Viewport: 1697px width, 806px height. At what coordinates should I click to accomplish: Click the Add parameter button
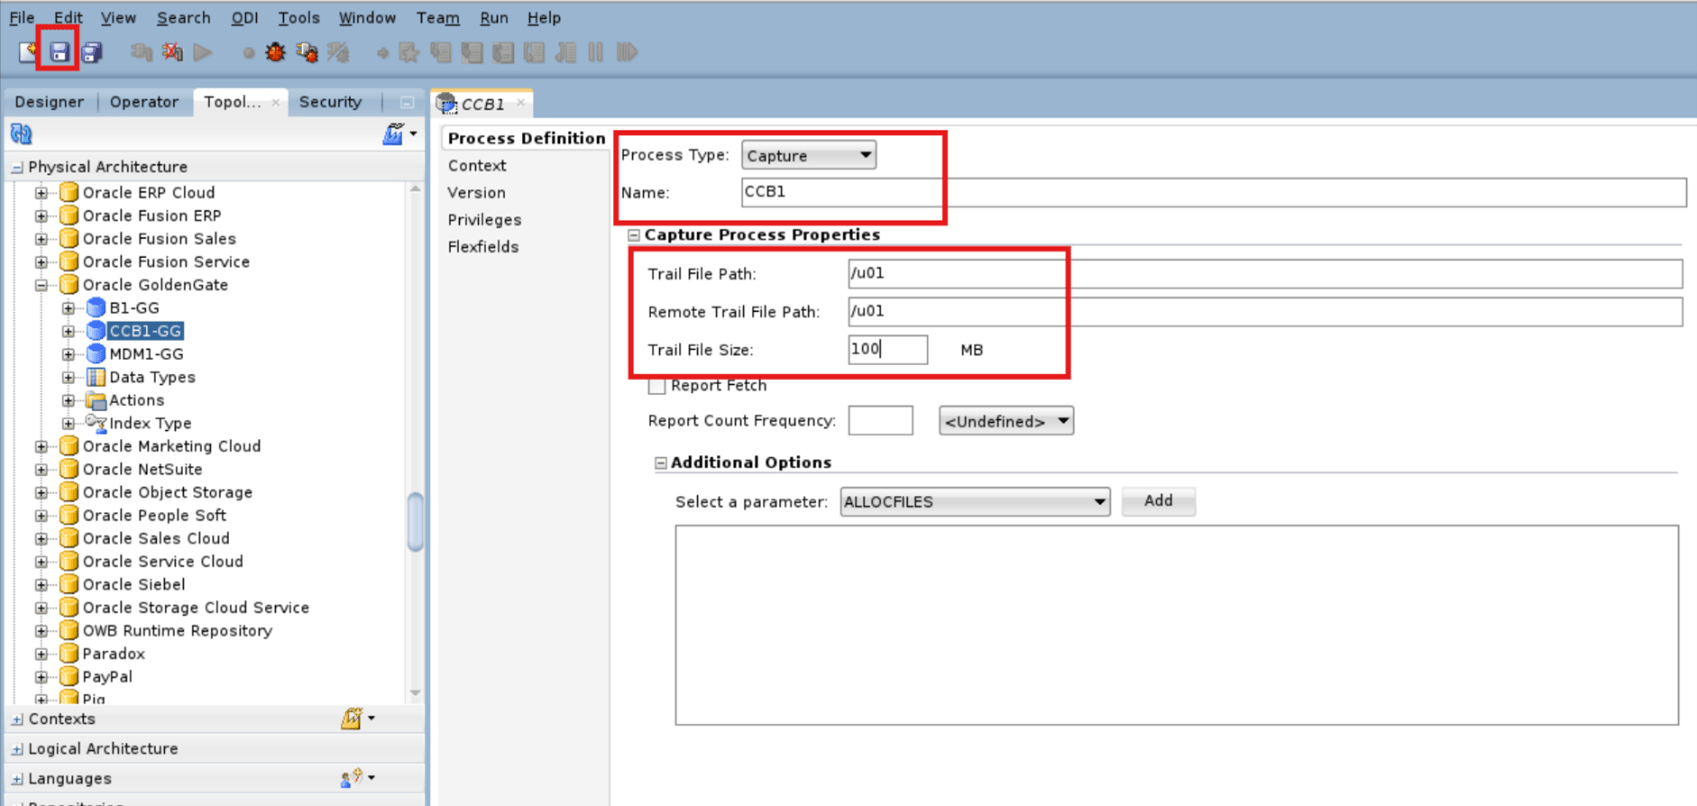tap(1158, 501)
